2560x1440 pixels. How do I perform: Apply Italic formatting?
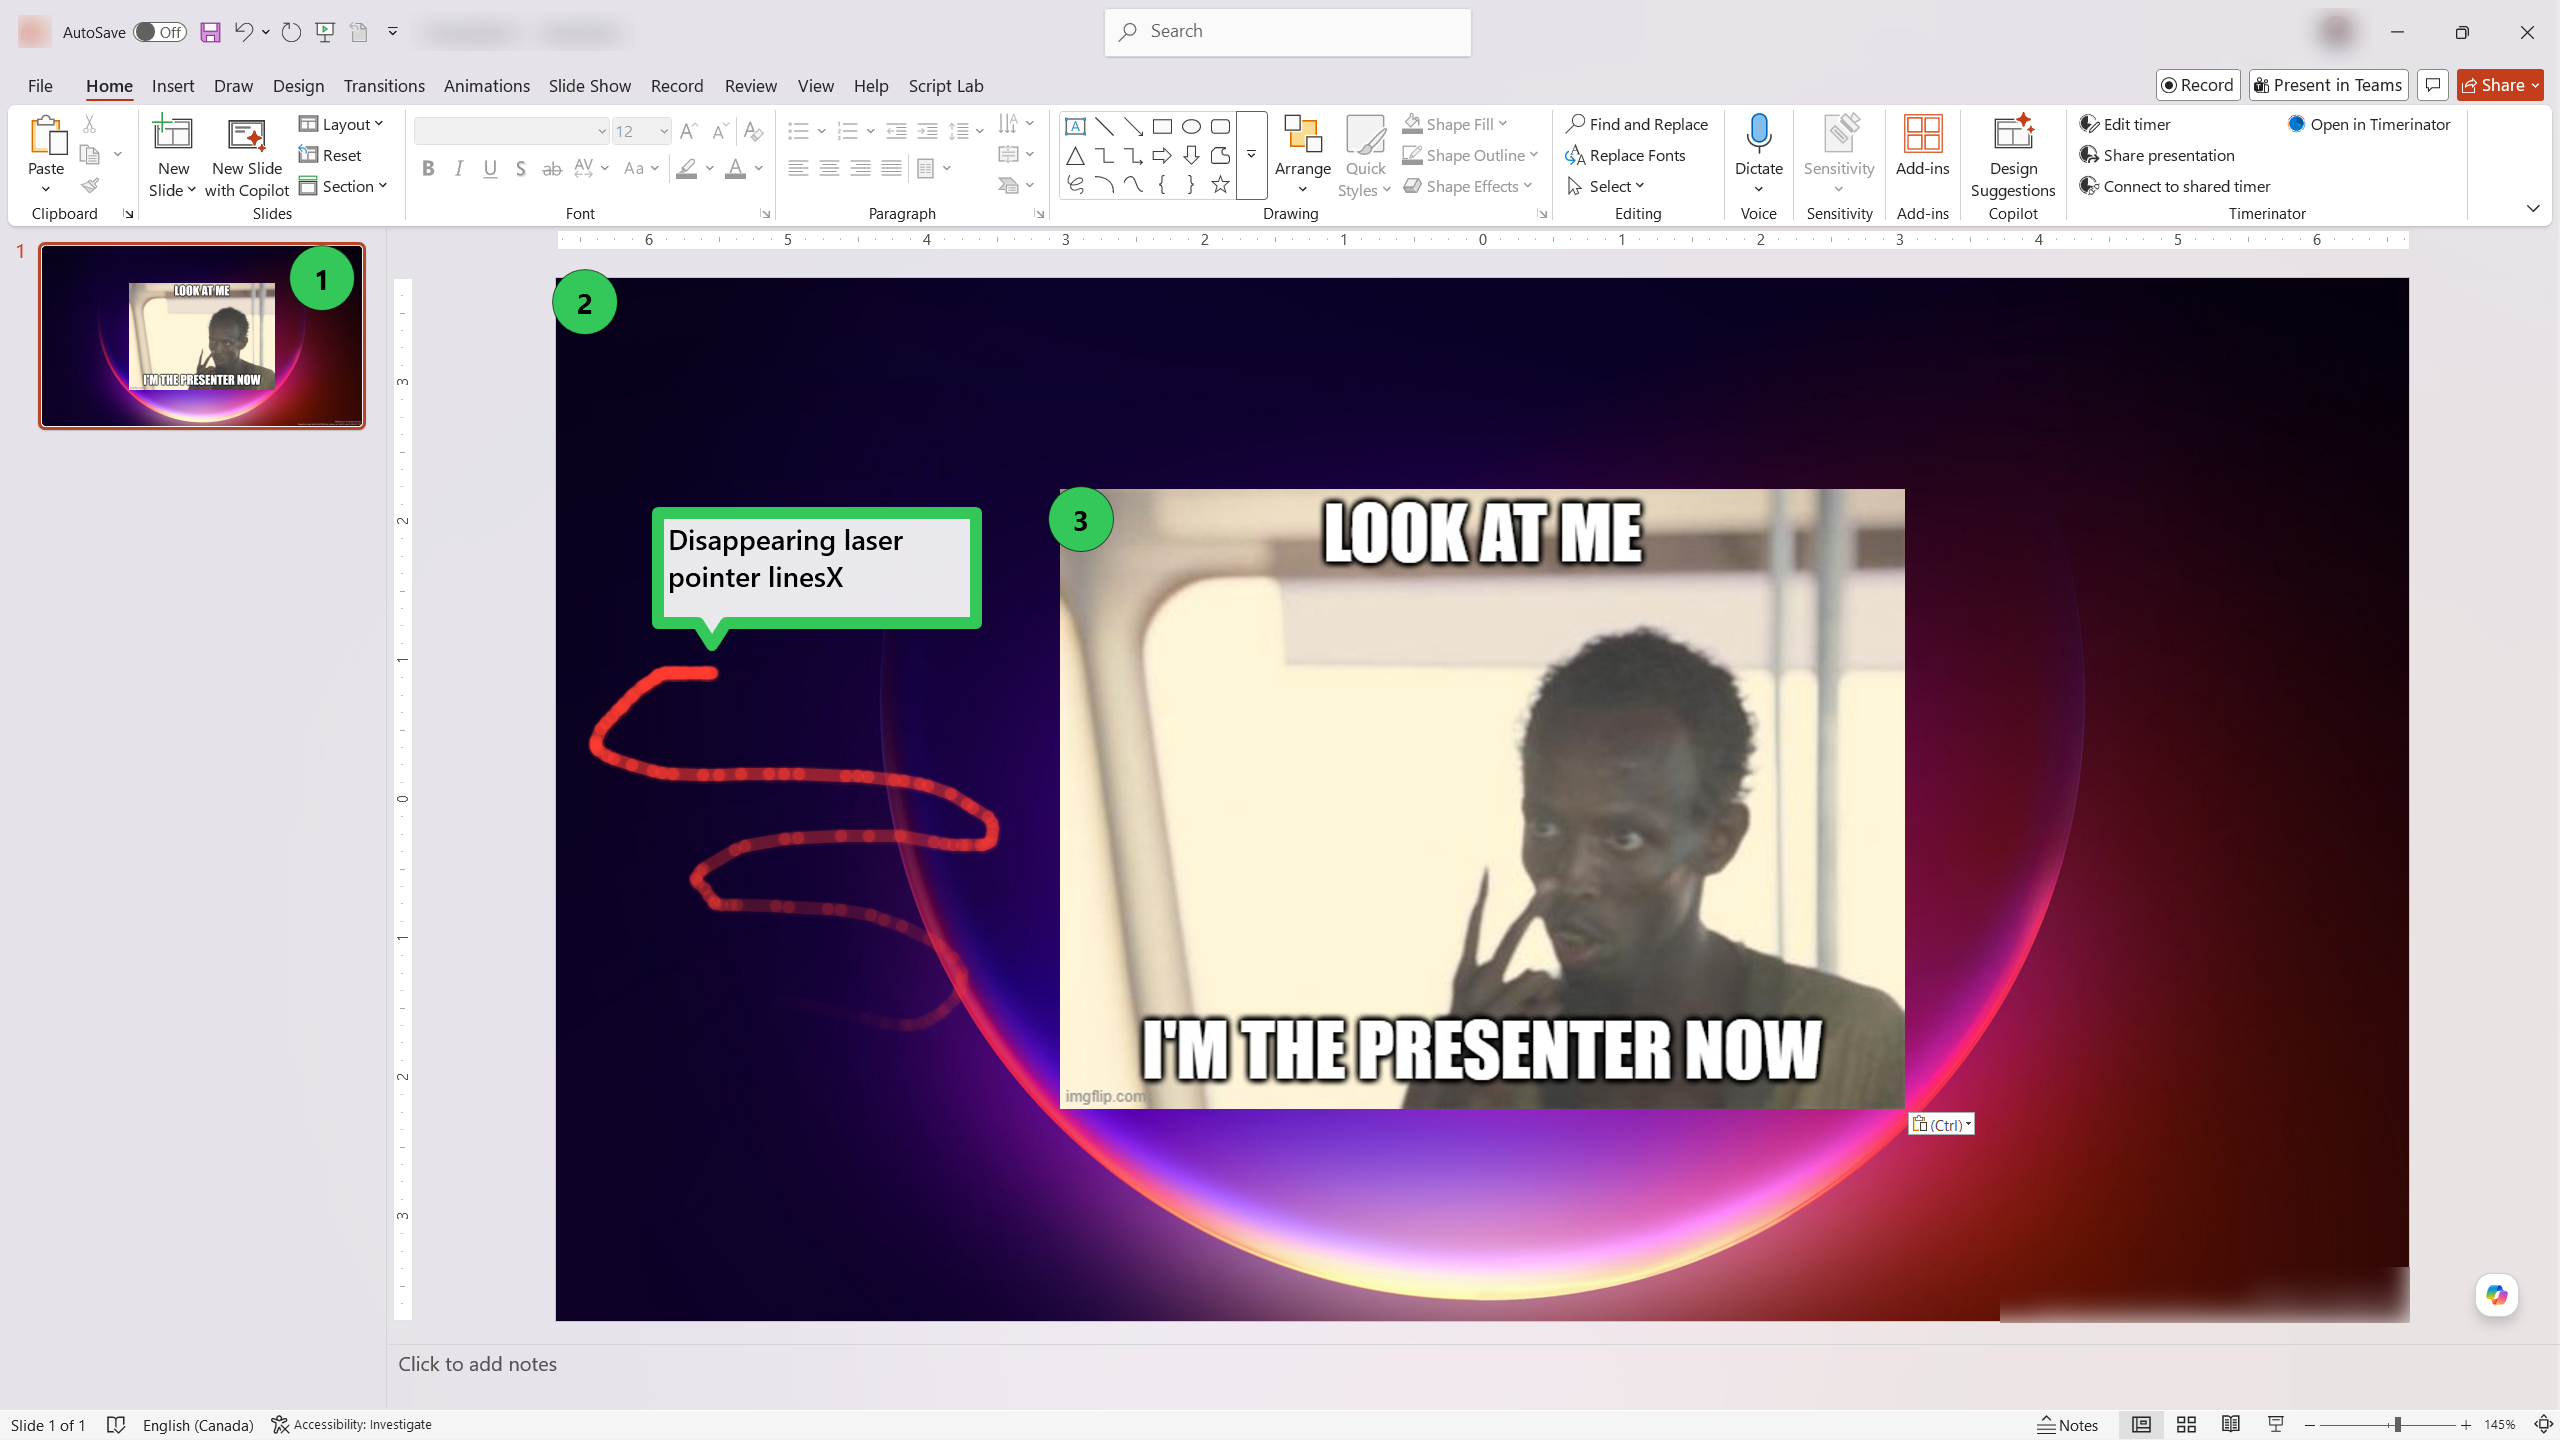[459, 168]
